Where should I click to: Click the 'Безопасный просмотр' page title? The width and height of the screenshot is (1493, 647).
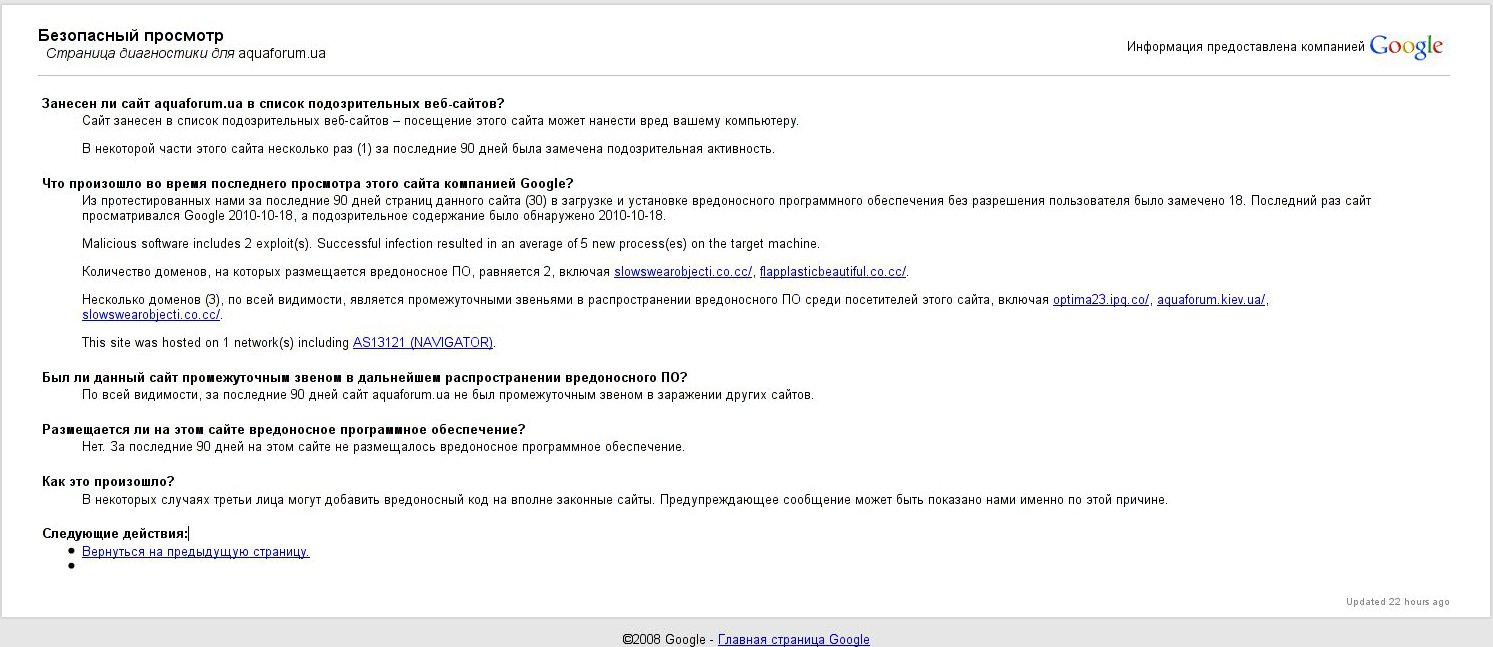click(131, 36)
